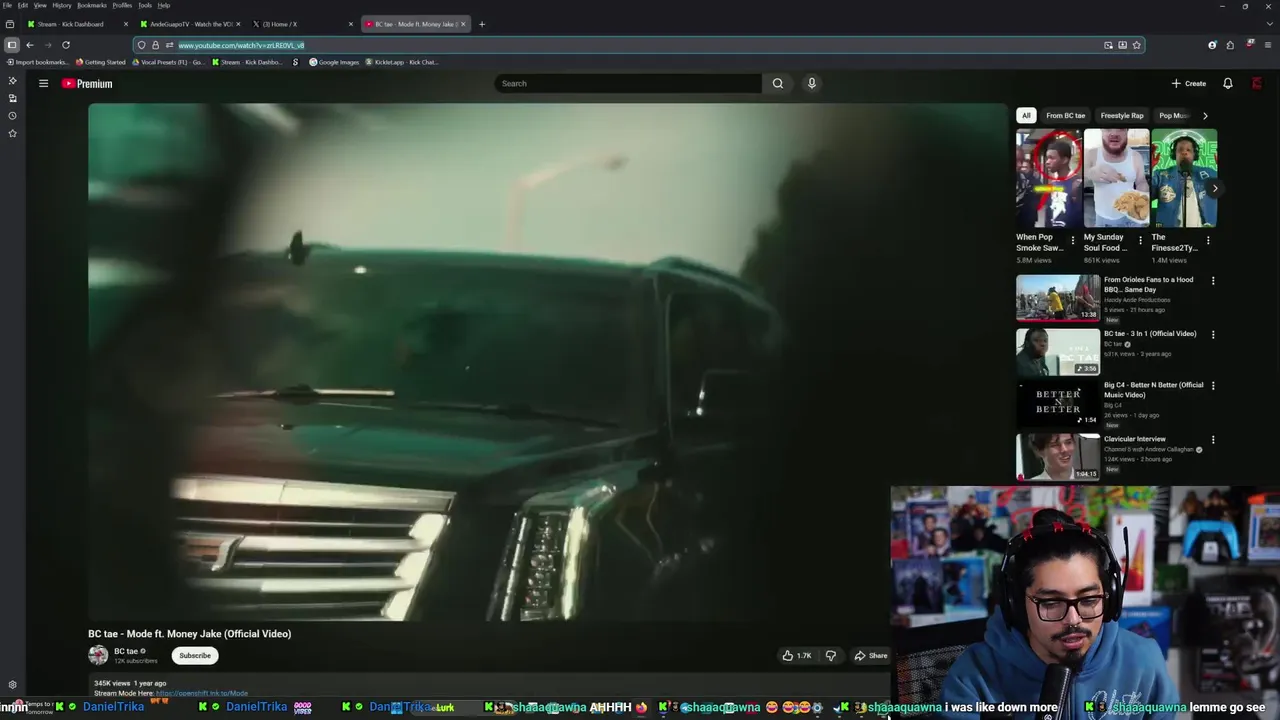Open the tracking protection shield icon
The width and height of the screenshot is (1280, 720).
[141, 45]
